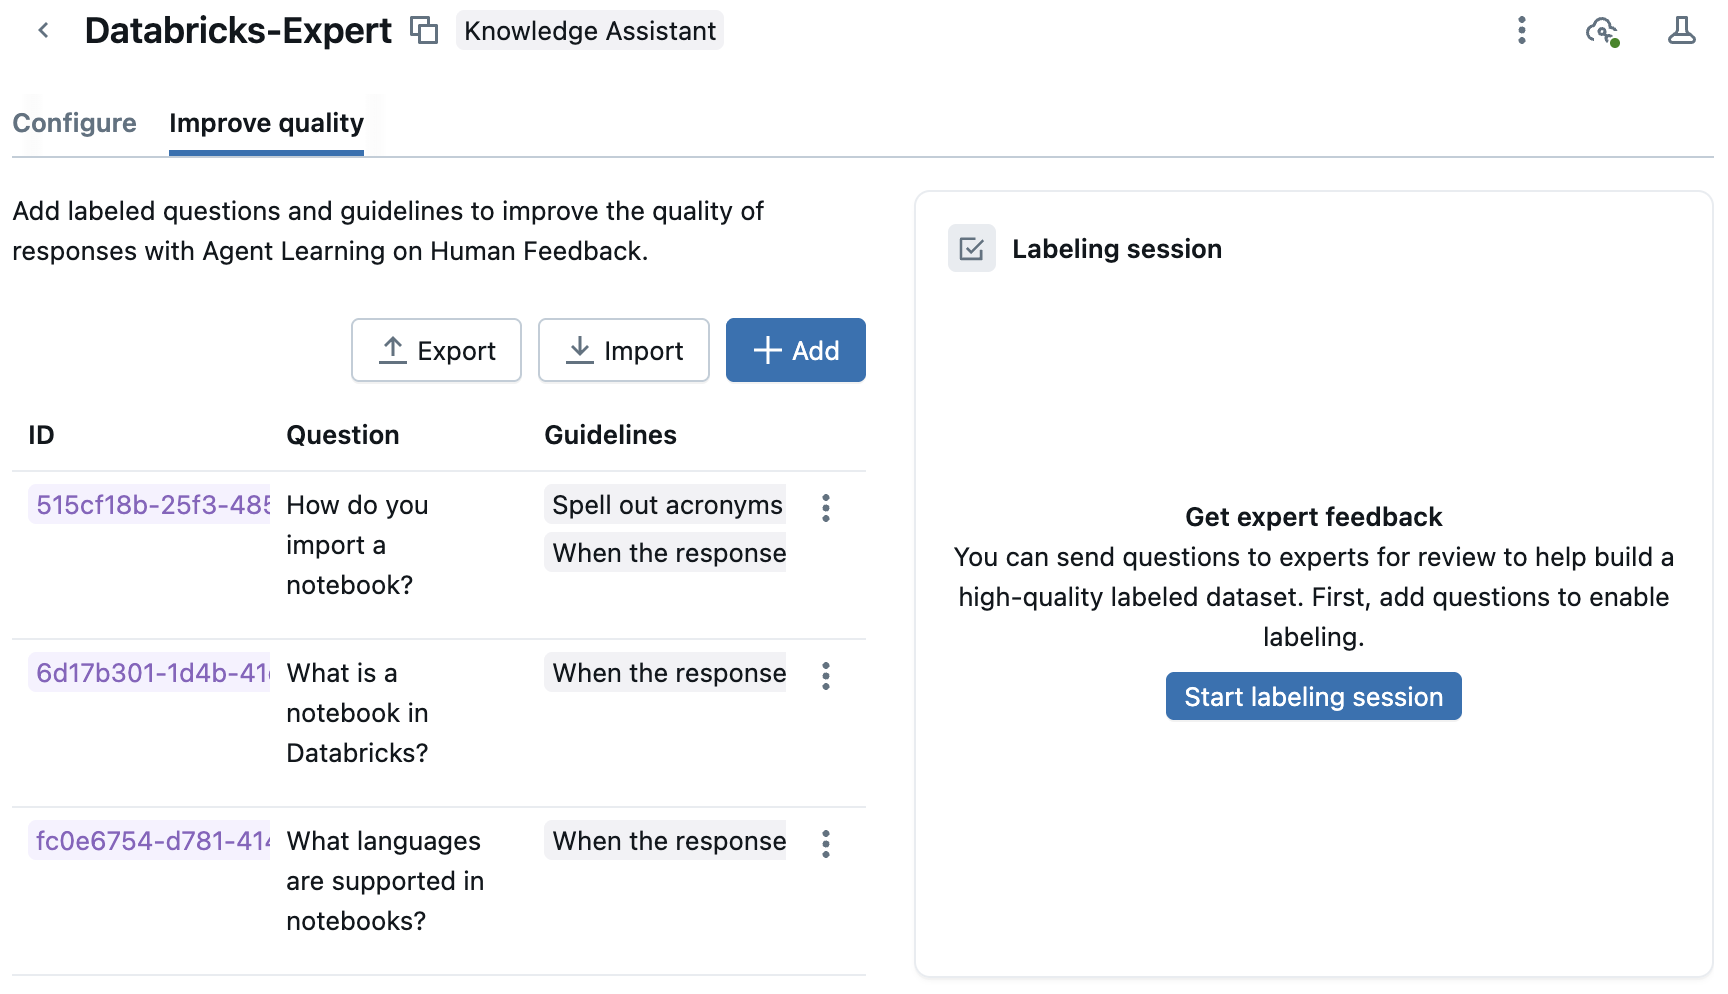
Task: Open the ID link starting with fc0e6754
Action: 150,841
